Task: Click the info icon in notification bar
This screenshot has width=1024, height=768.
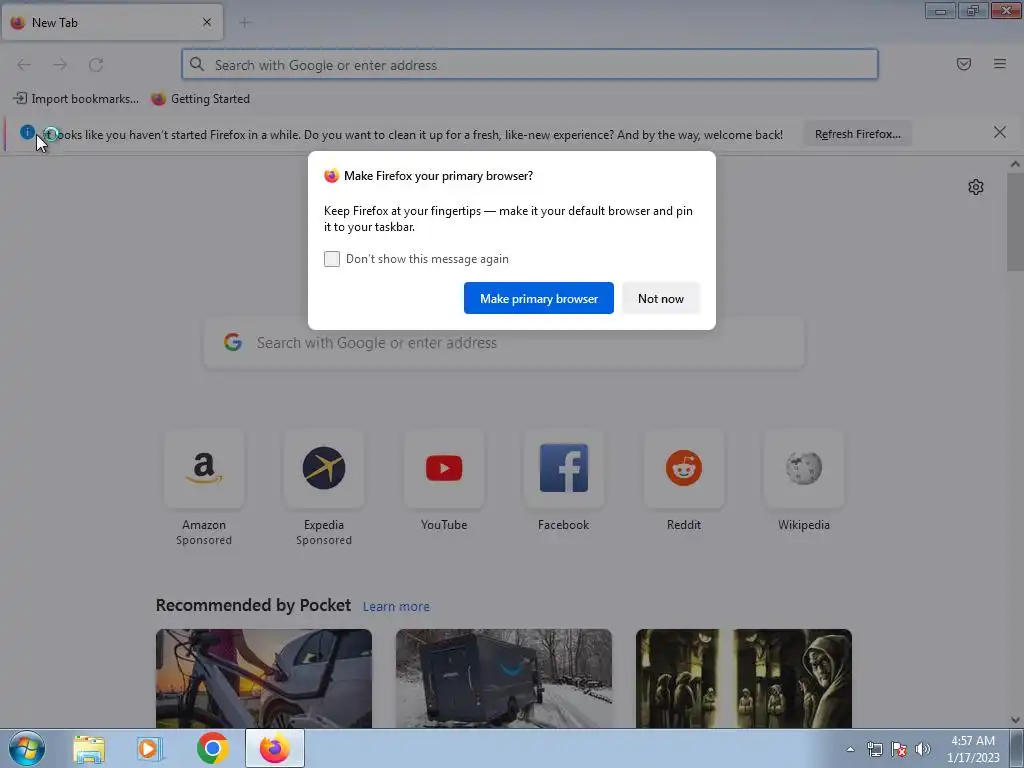Action: (x=27, y=133)
